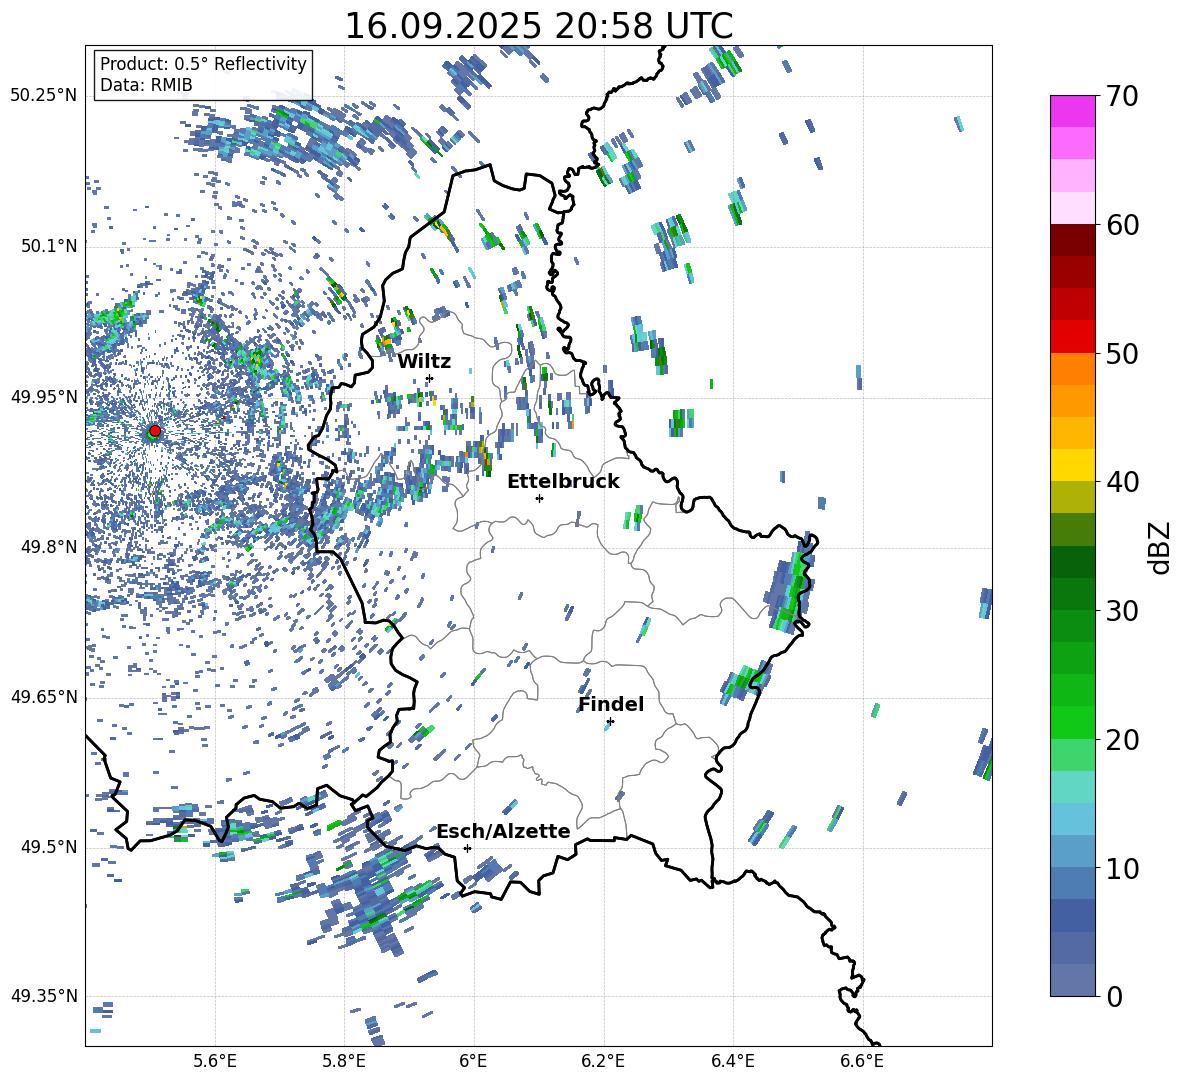Click the Esch/Alzette station cross marker
The width and height of the screenshot is (1184, 1081).
(467, 848)
